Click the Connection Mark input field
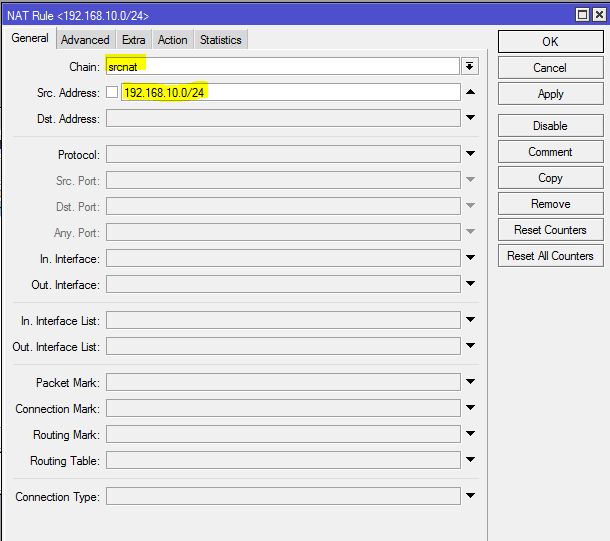The image size is (610, 541). click(283, 408)
